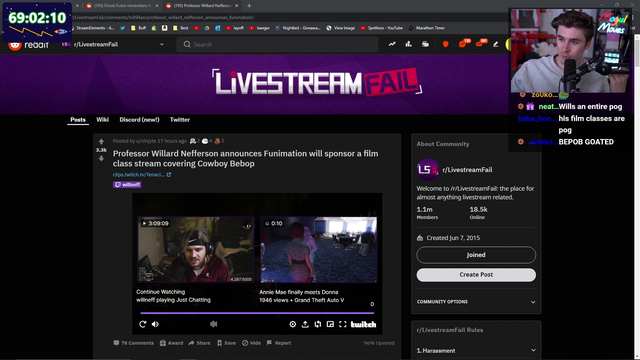The width and height of the screenshot is (640, 360).
Task: Click the Twitch logo in the player
Action: [x=363, y=324]
